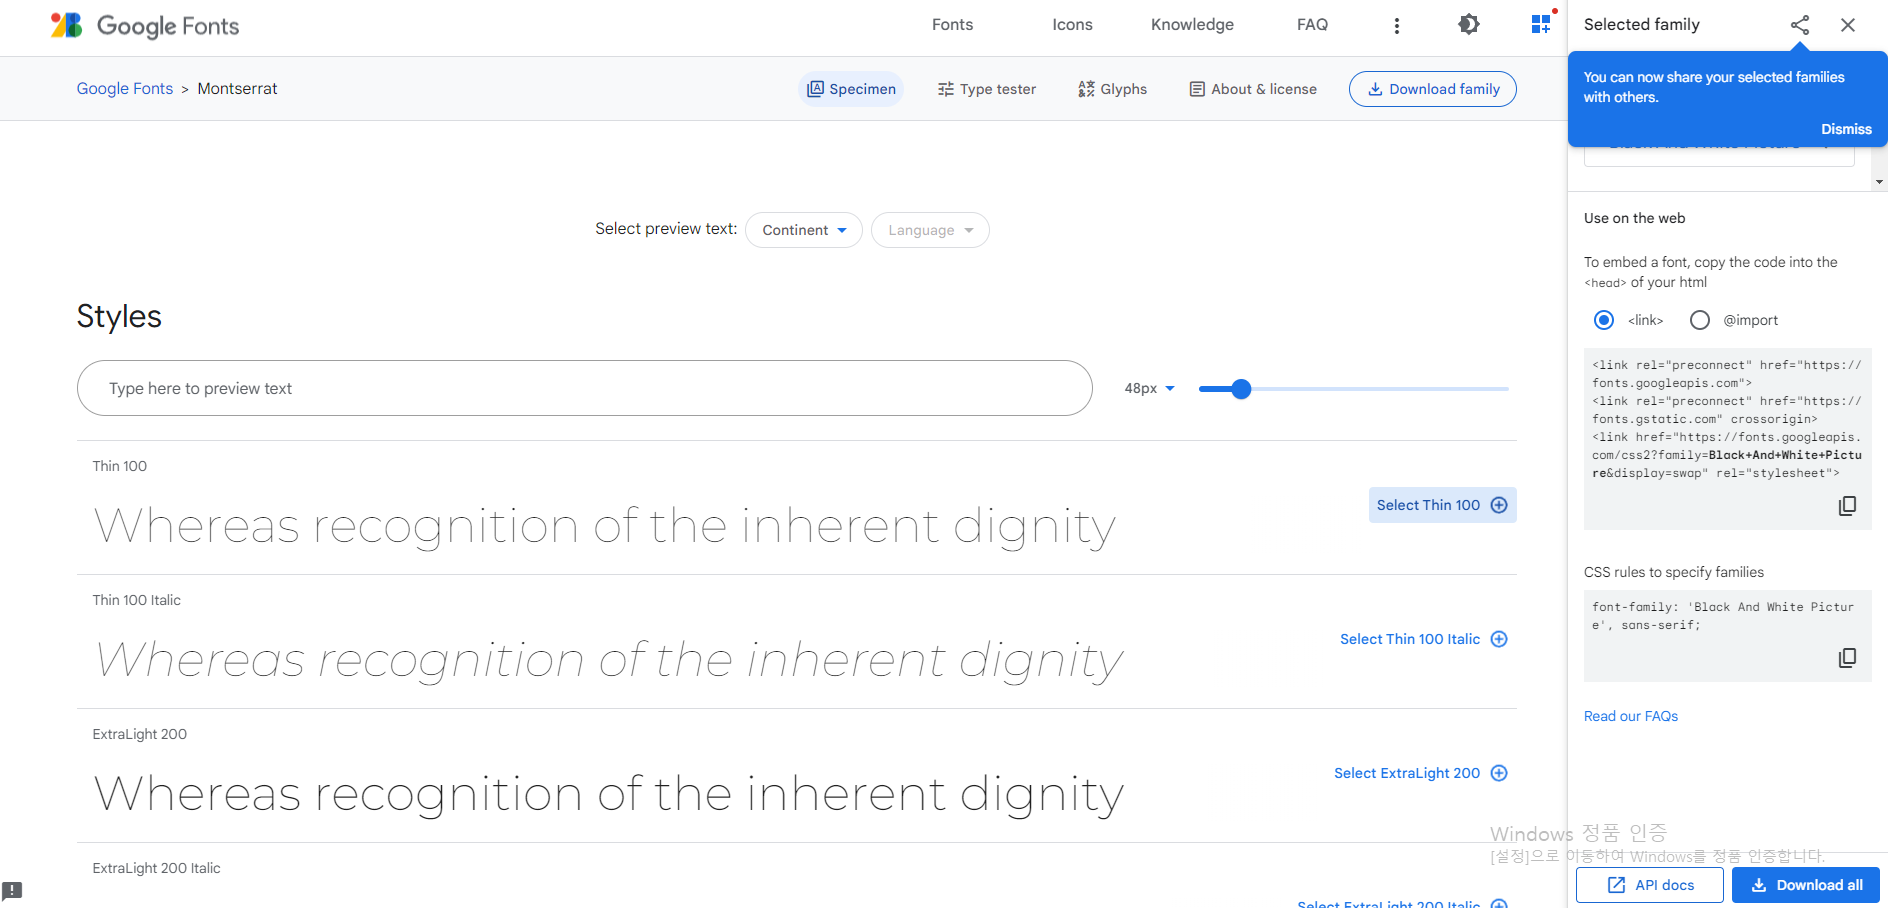Close the Selected family panel

(1848, 25)
